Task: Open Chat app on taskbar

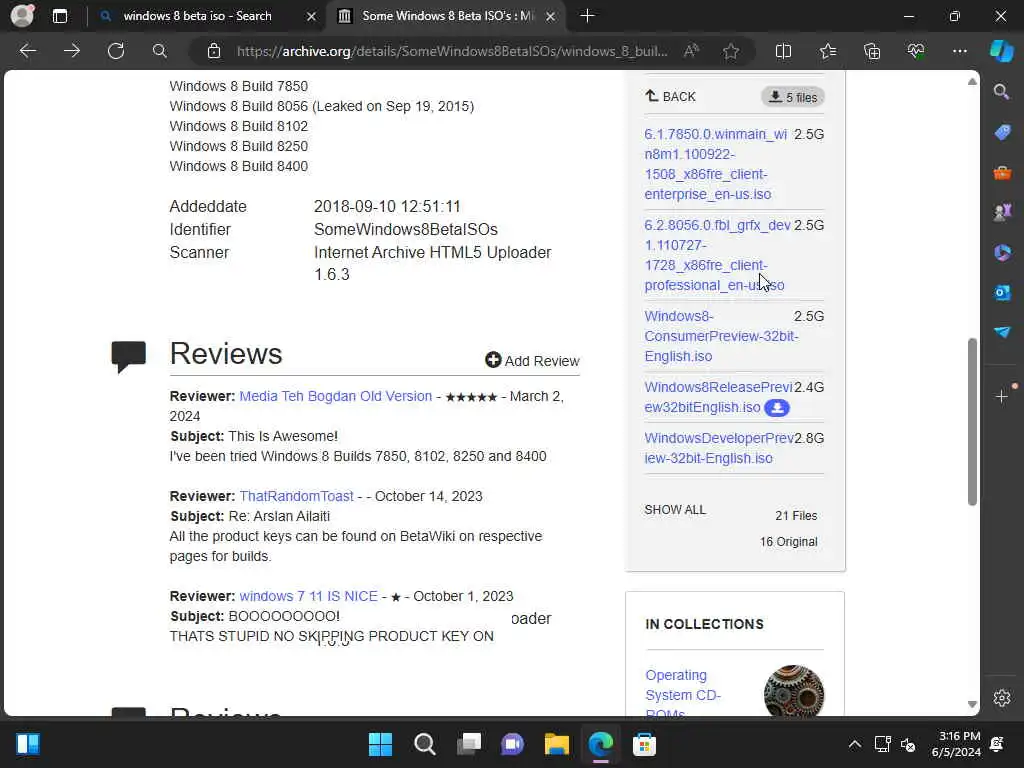Action: pos(512,744)
